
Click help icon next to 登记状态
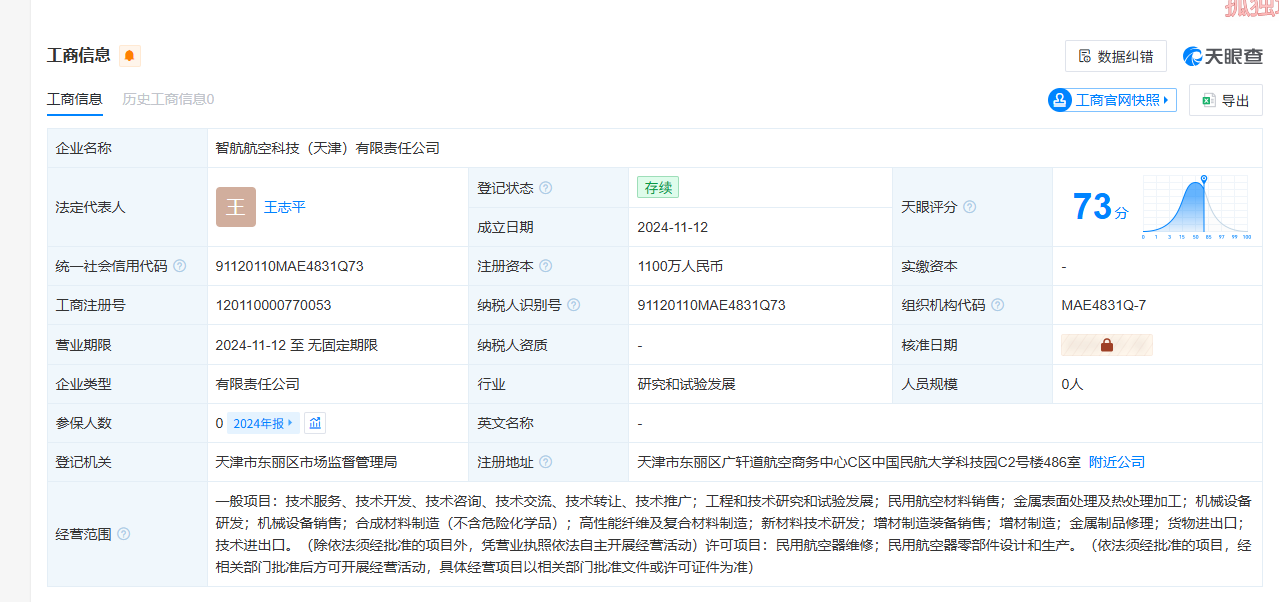click(546, 188)
